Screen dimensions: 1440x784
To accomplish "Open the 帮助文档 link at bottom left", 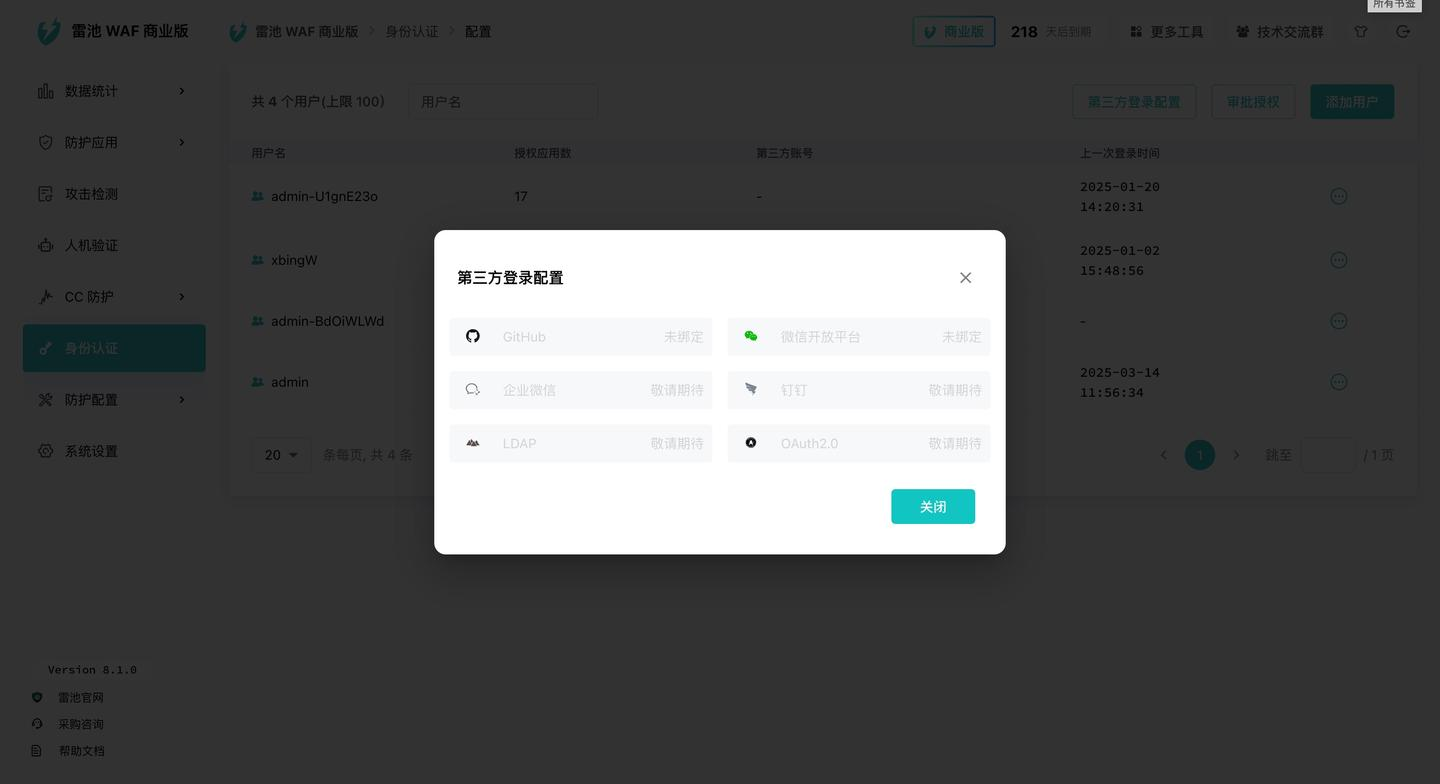I will point(81,750).
